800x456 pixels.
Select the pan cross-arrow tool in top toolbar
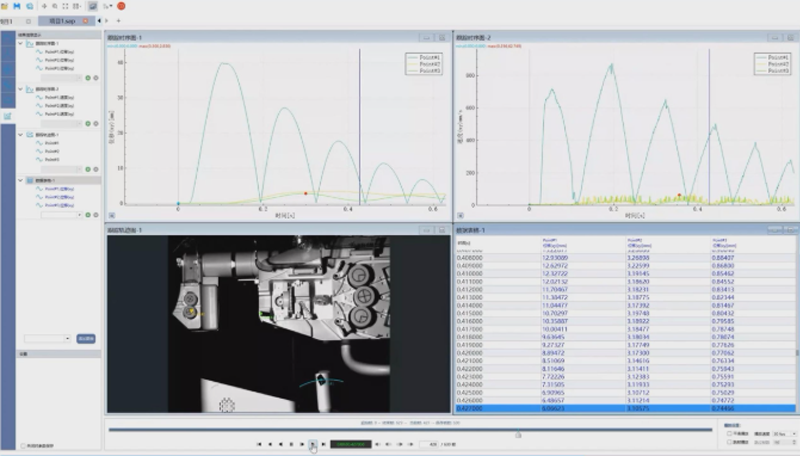[x=44, y=6]
